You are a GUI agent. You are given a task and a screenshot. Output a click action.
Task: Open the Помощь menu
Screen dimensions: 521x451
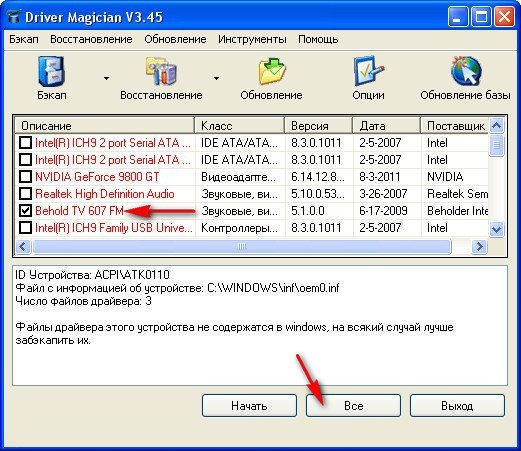pos(318,39)
